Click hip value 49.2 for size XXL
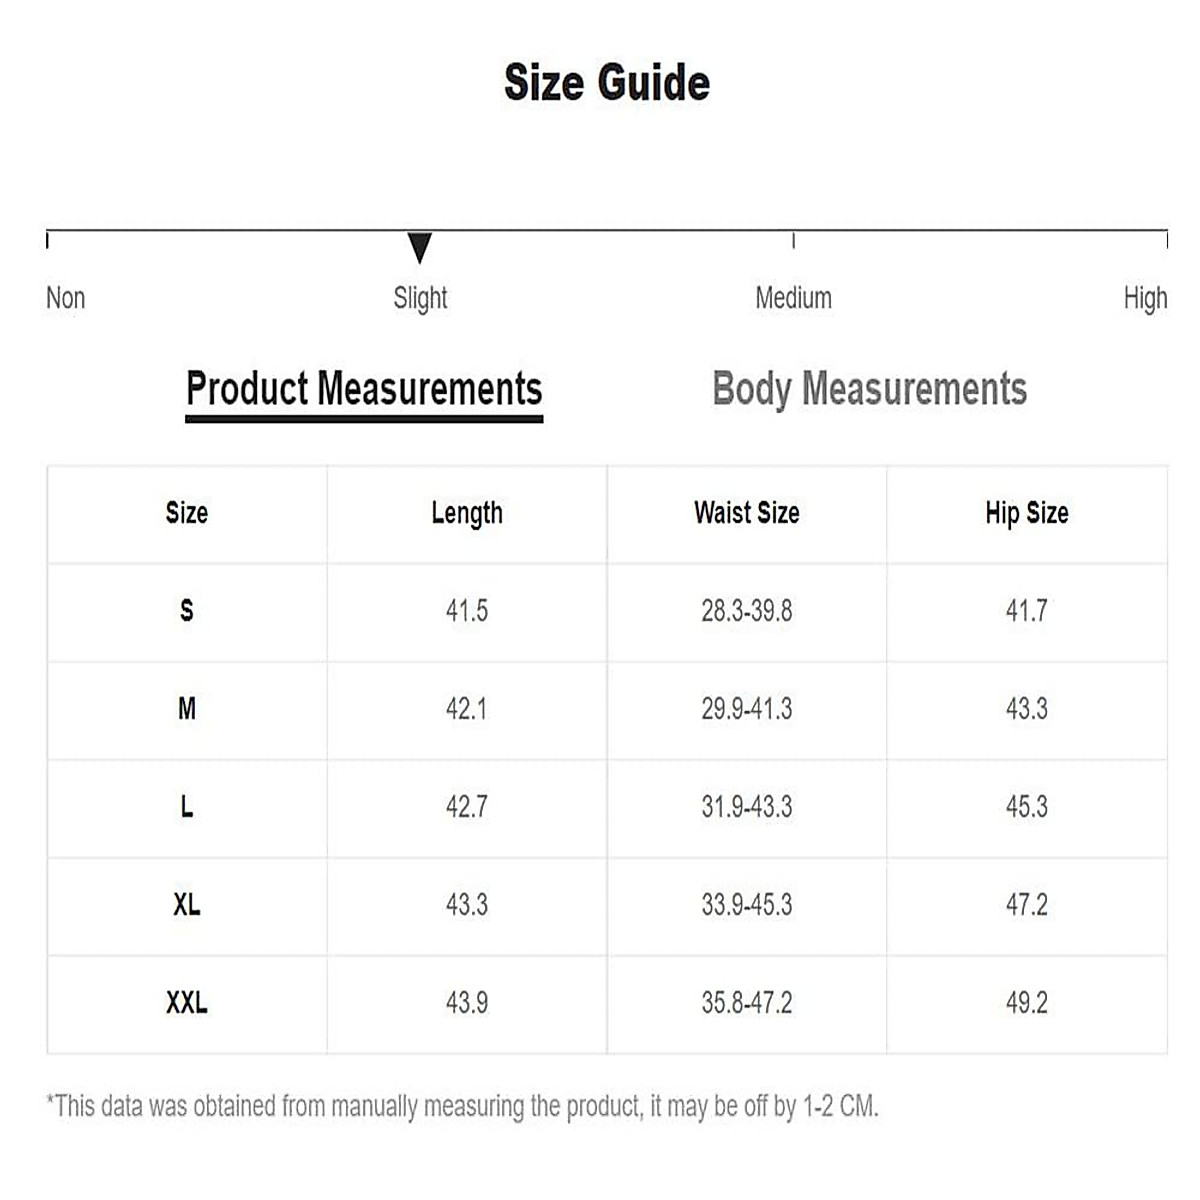Viewport: 1200px width, 1200px height. [1027, 1003]
